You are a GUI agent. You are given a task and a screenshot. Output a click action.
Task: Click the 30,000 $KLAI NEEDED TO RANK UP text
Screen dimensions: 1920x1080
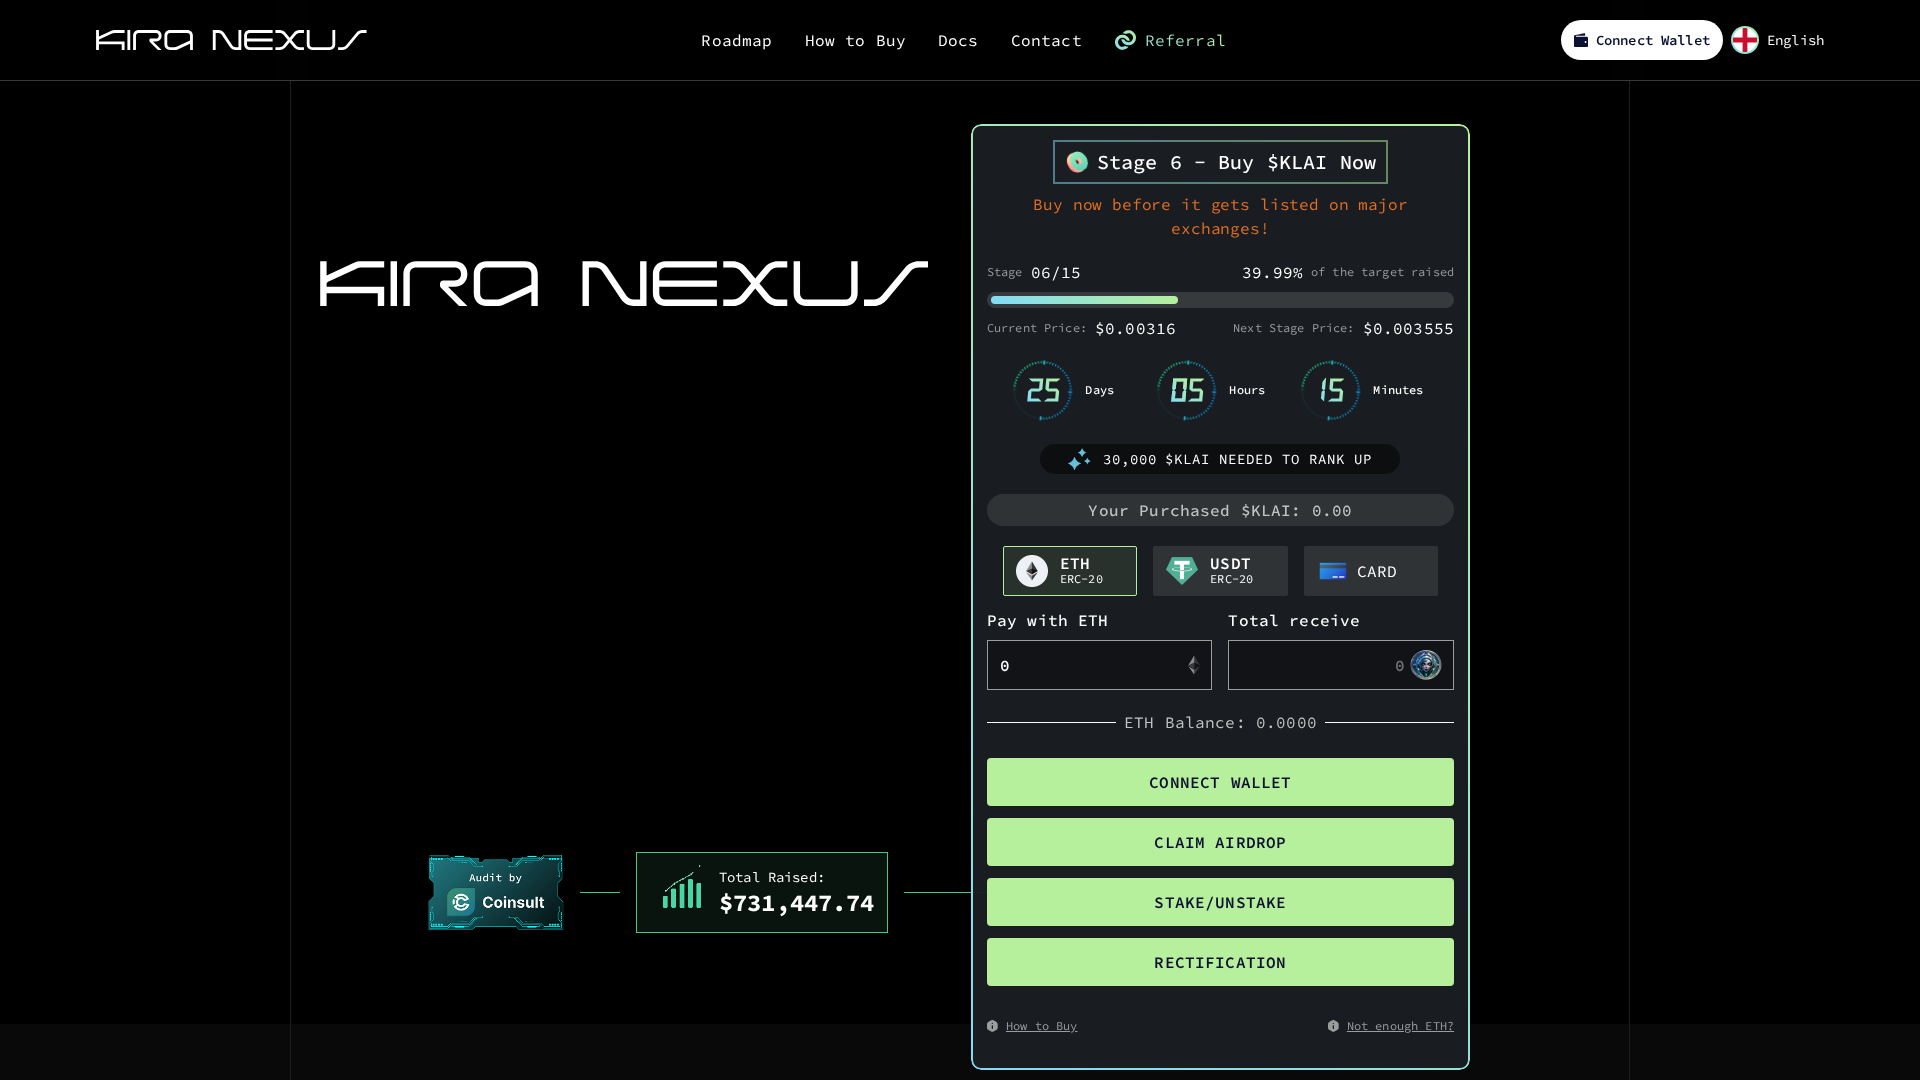click(1237, 460)
